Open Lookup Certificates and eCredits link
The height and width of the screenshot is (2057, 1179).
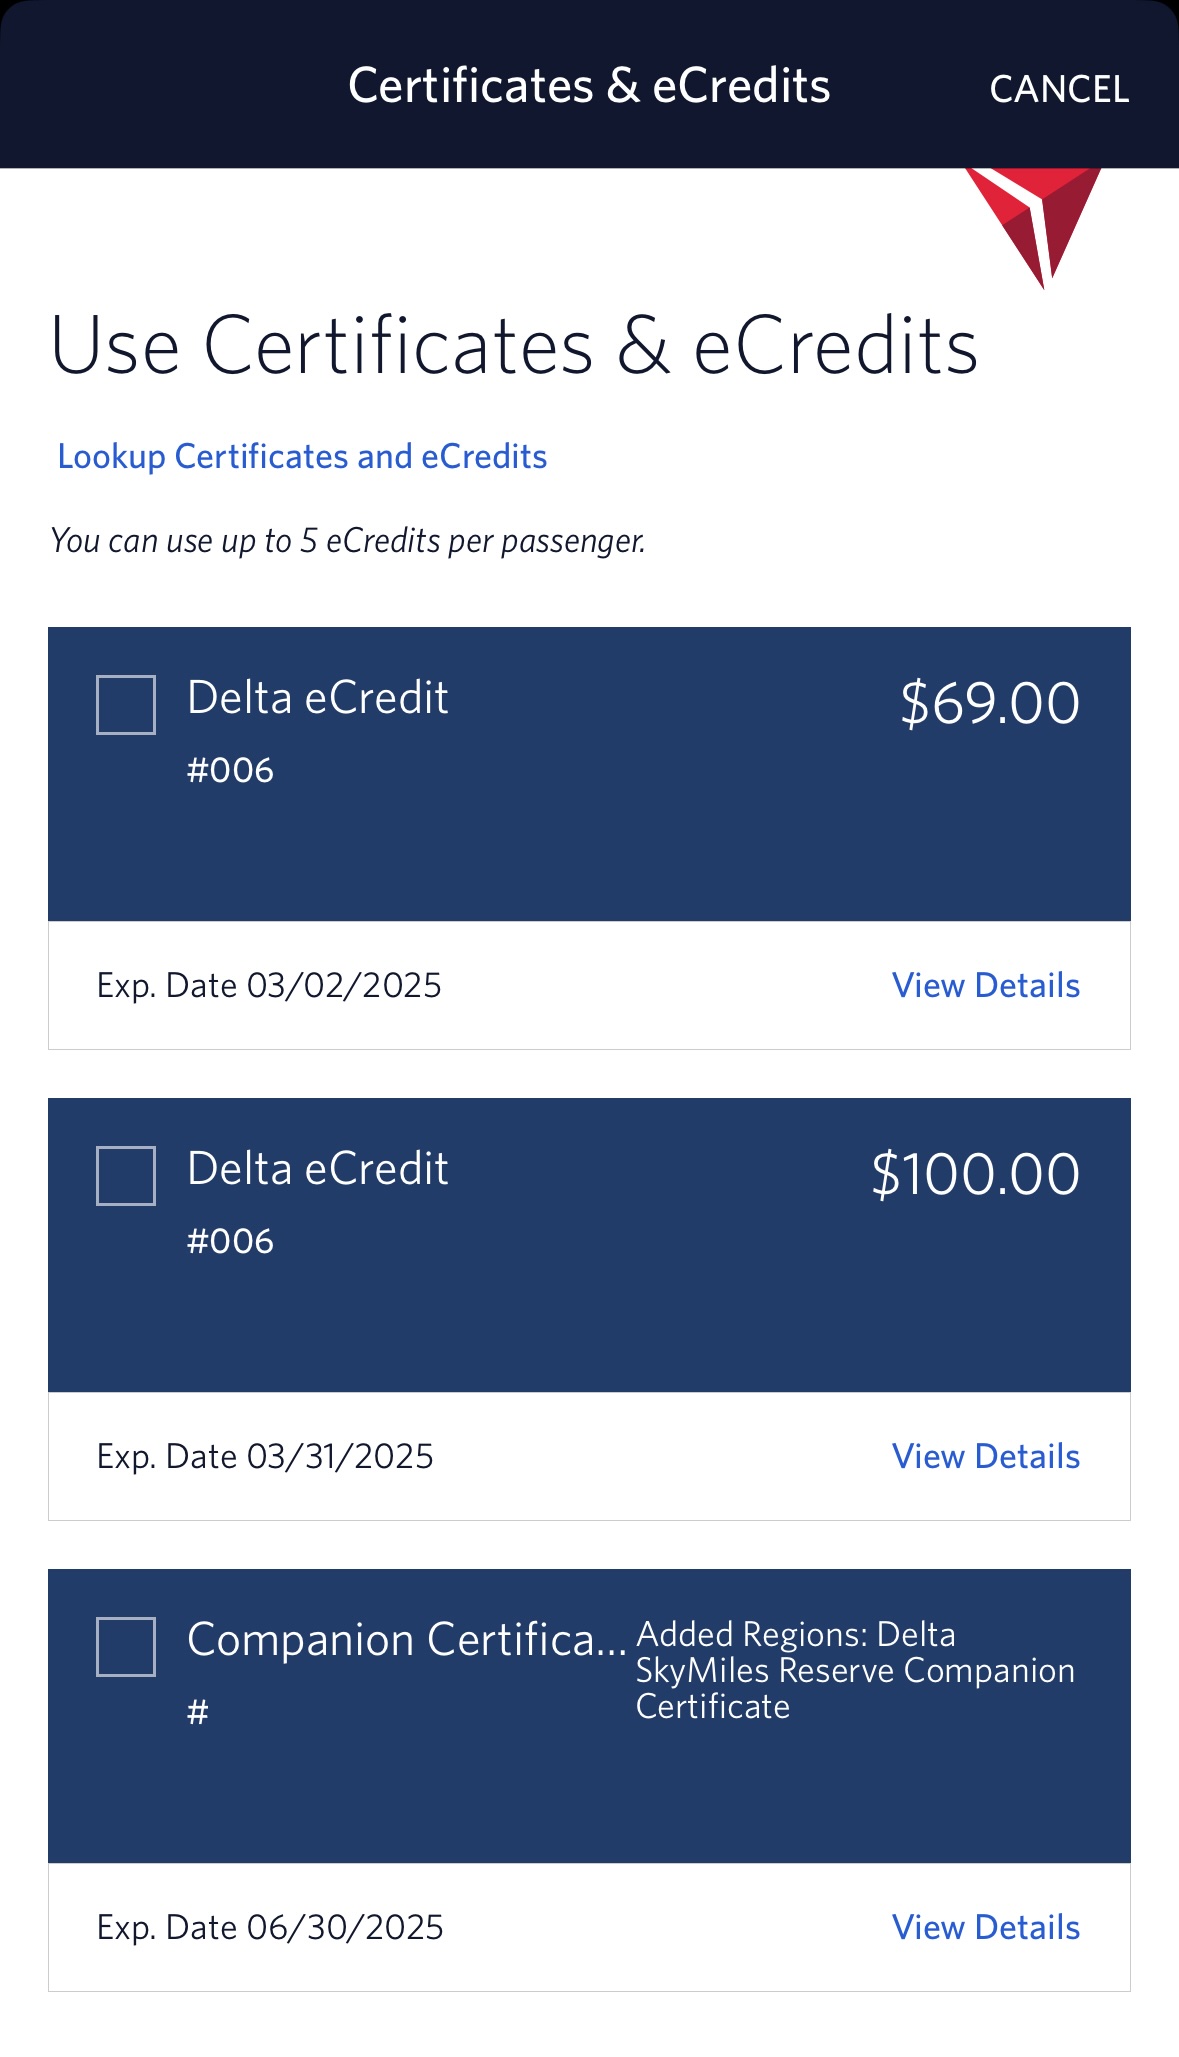point(302,457)
